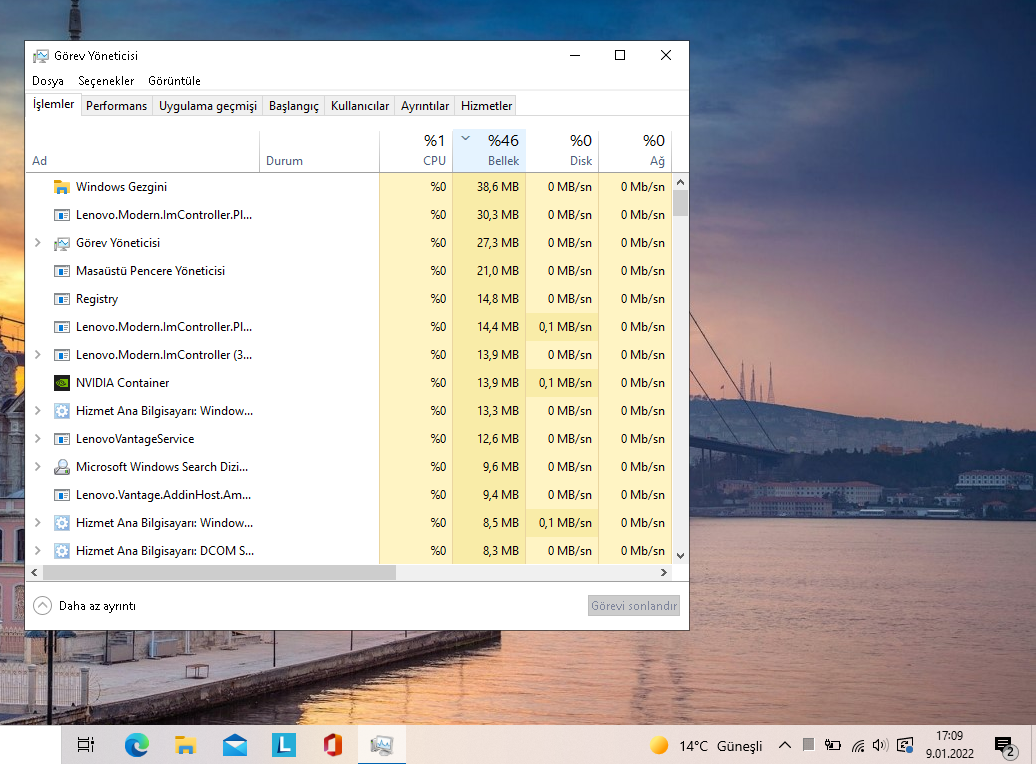Switch to the Kullanıcılar tab
The image size is (1036, 764).
pyautogui.click(x=359, y=106)
